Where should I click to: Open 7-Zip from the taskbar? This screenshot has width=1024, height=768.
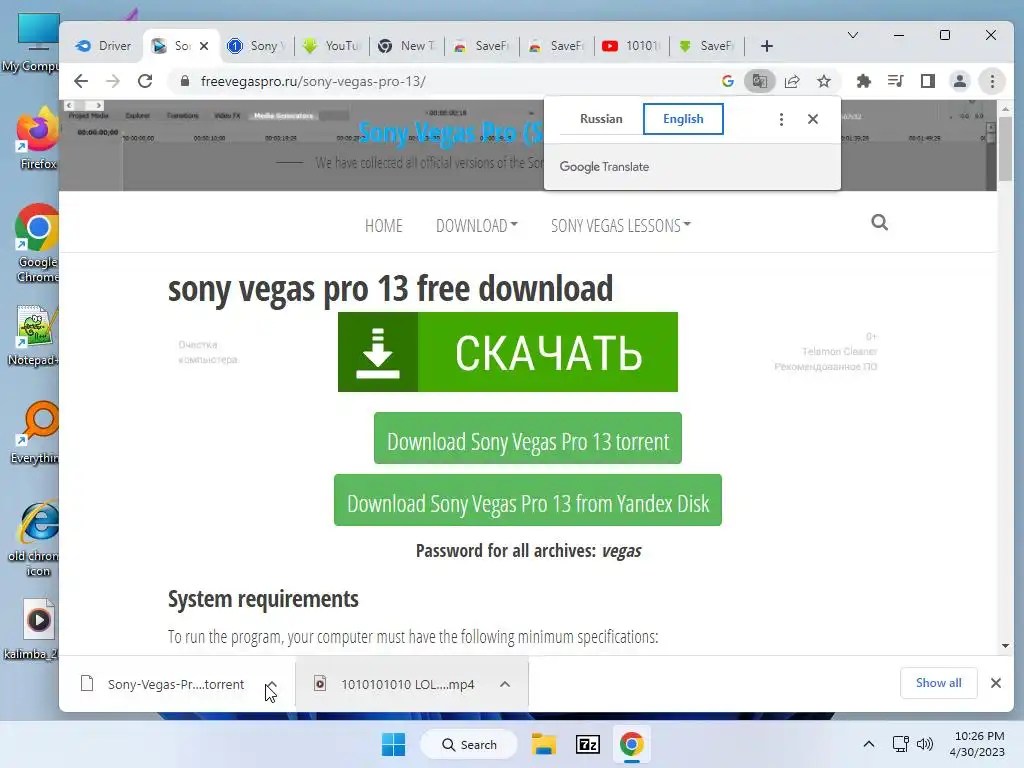tap(588, 744)
